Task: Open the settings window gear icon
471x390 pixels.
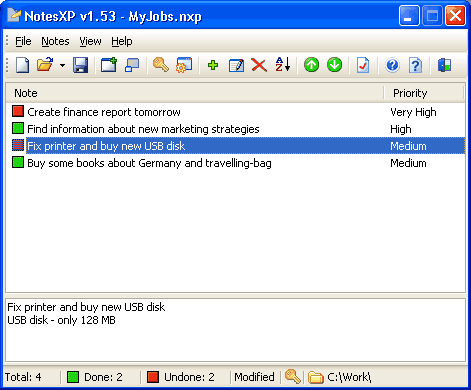Action: pos(184,65)
